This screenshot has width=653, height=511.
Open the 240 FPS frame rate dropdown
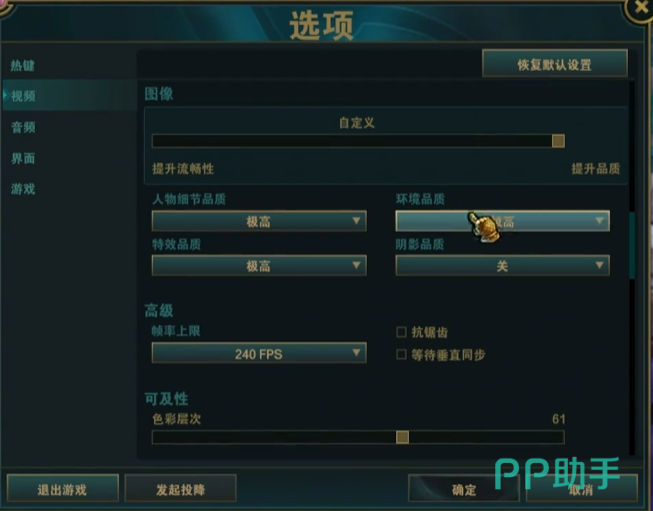[x=259, y=353]
